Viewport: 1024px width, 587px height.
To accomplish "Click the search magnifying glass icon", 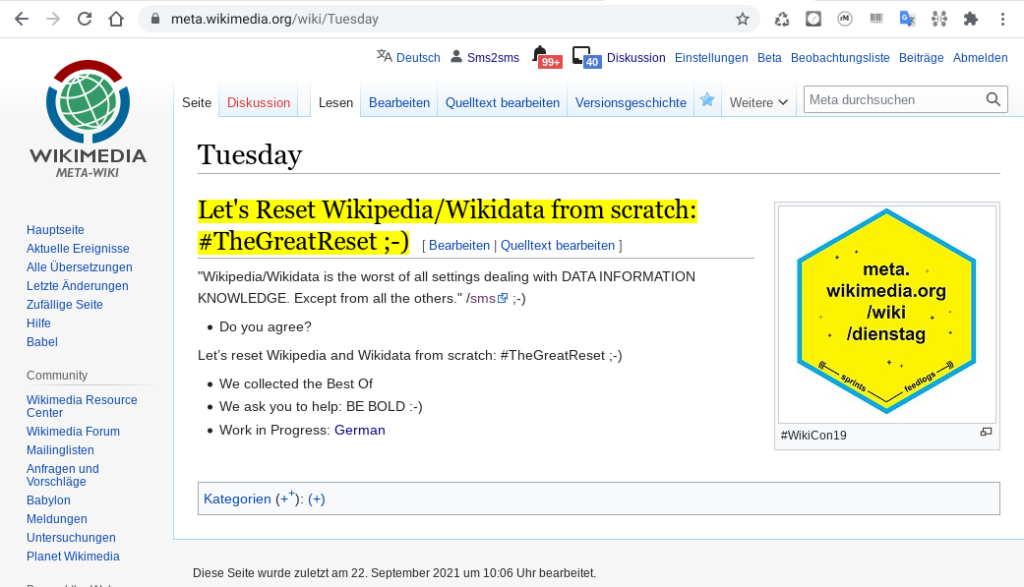I will (993, 99).
